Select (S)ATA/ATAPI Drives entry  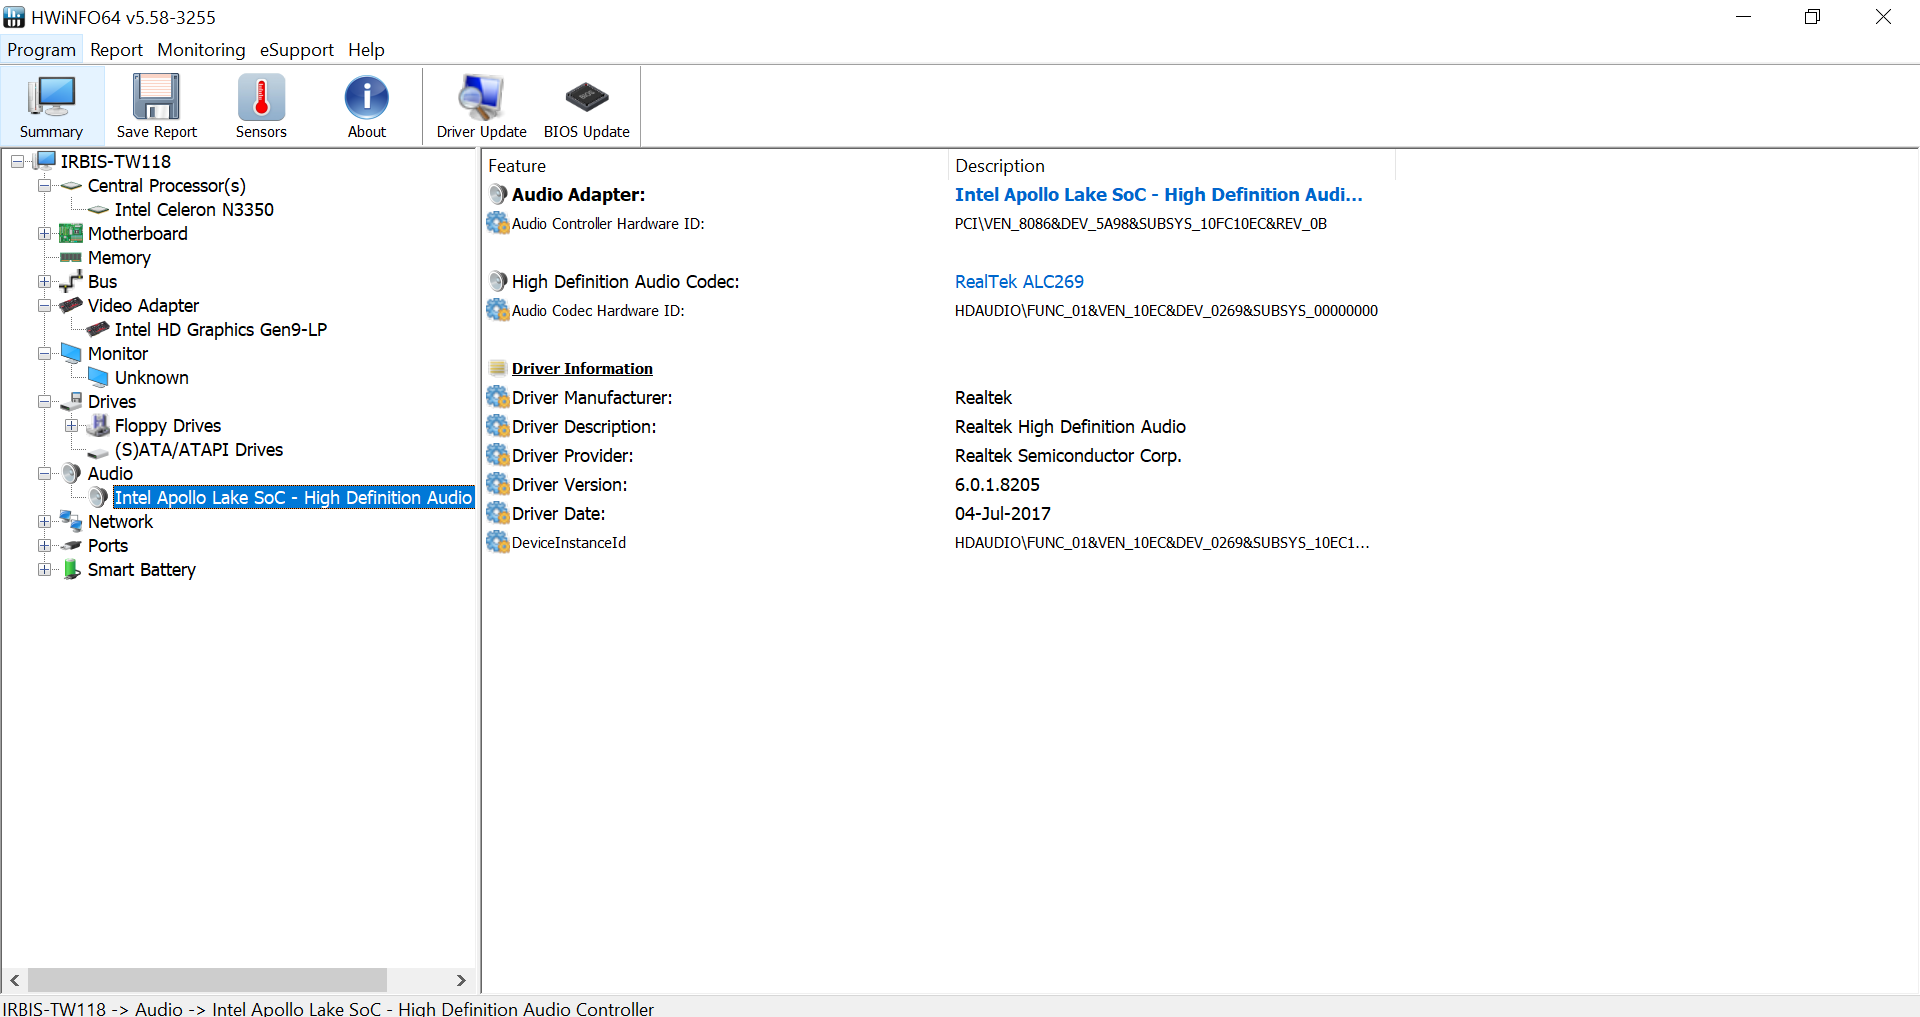(199, 449)
